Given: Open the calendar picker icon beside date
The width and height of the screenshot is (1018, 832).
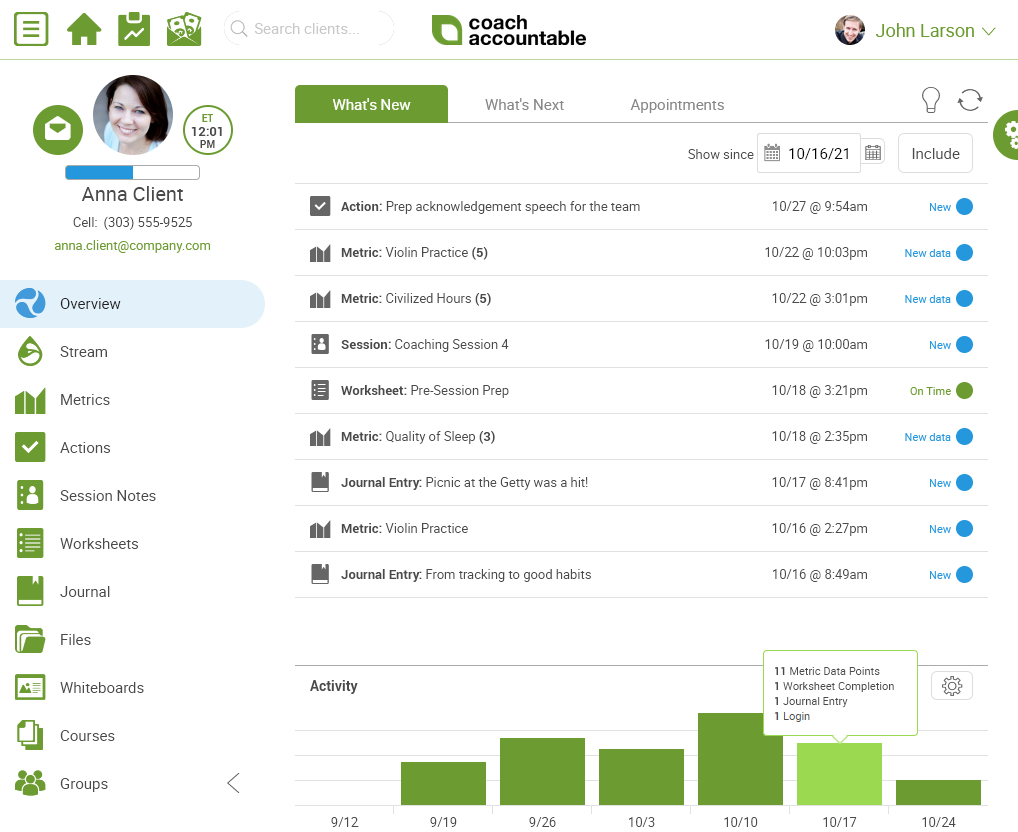Looking at the screenshot, I should [873, 153].
